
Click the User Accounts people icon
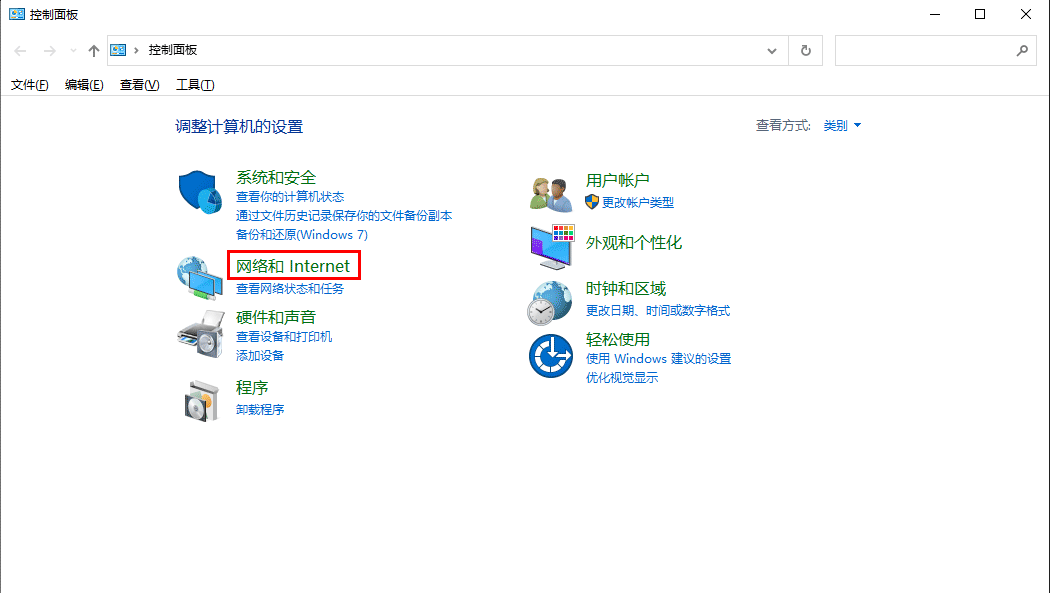tap(550, 193)
